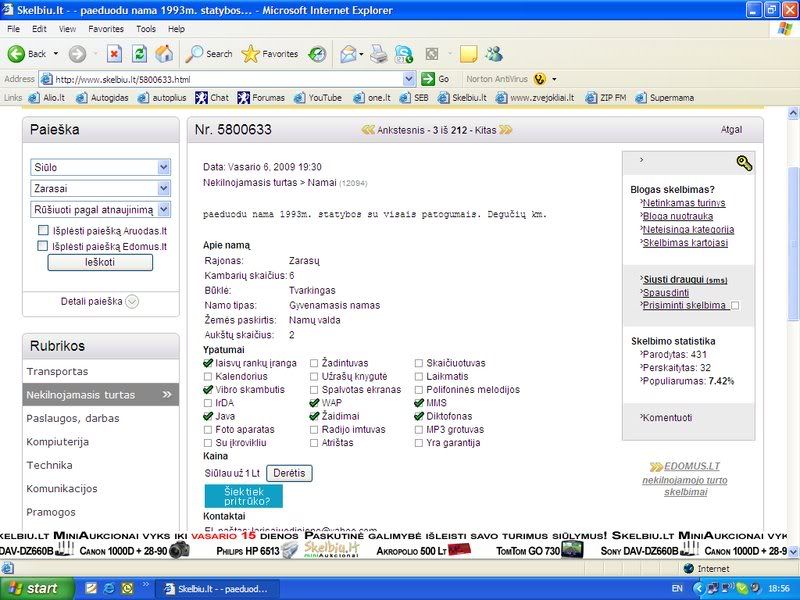The height and width of the screenshot is (600, 800).
Task: Open the Tools menu
Action: pos(146,29)
